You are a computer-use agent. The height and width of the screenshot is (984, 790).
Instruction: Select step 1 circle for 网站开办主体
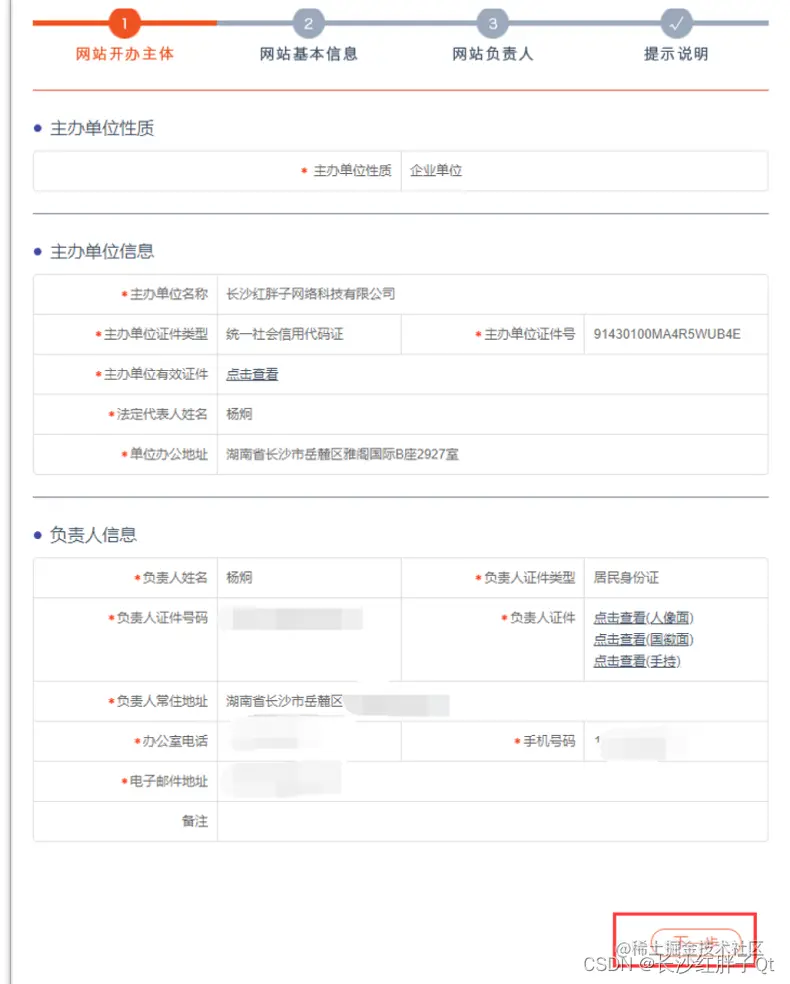pyautogui.click(x=124, y=23)
